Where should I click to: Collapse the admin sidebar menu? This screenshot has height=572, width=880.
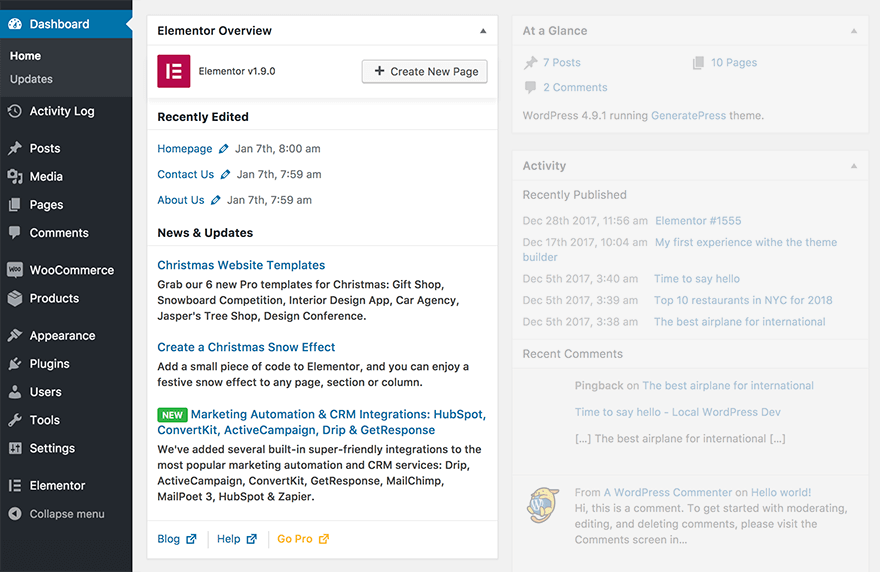pyautogui.click(x=66, y=514)
